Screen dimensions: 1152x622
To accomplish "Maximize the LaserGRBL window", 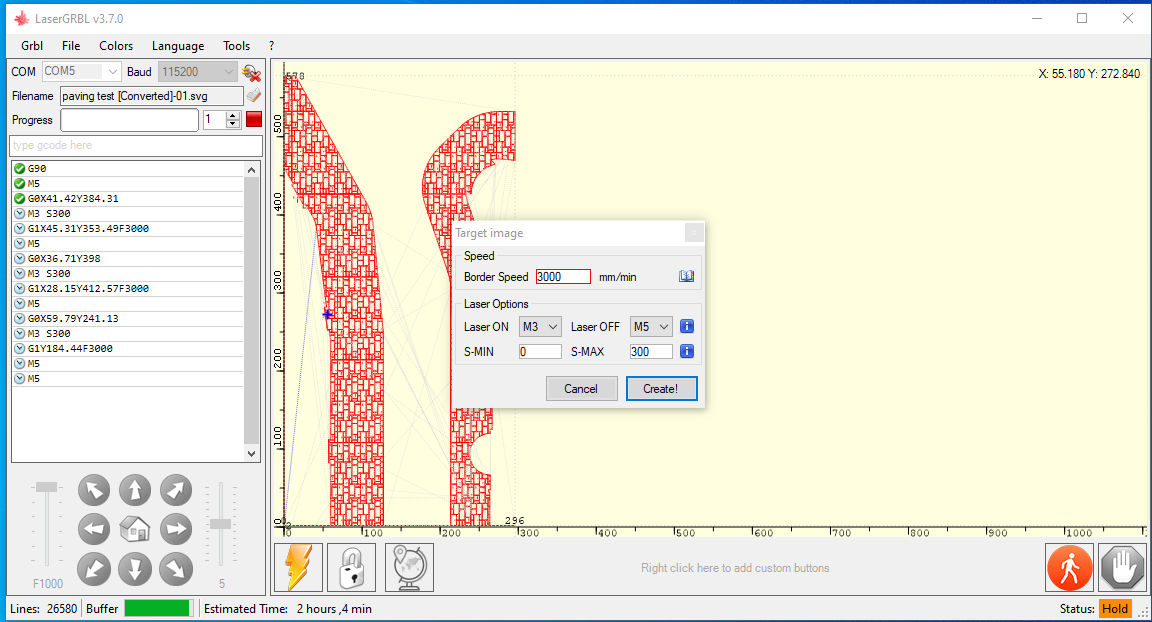I will [x=1082, y=18].
